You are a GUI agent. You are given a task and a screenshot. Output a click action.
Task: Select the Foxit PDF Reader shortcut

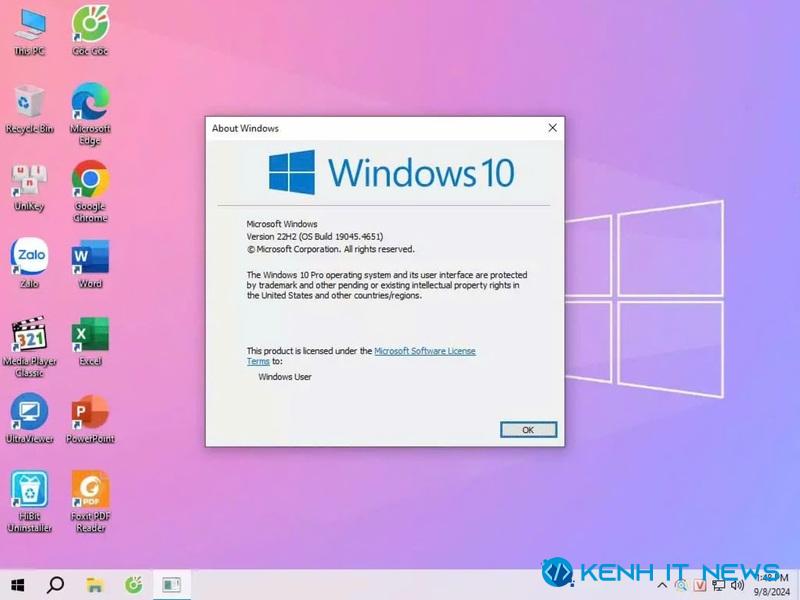[90, 502]
